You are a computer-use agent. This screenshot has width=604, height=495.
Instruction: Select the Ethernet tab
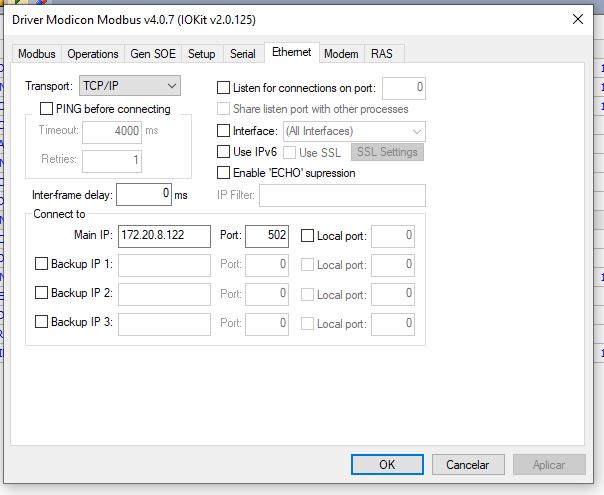(292, 52)
